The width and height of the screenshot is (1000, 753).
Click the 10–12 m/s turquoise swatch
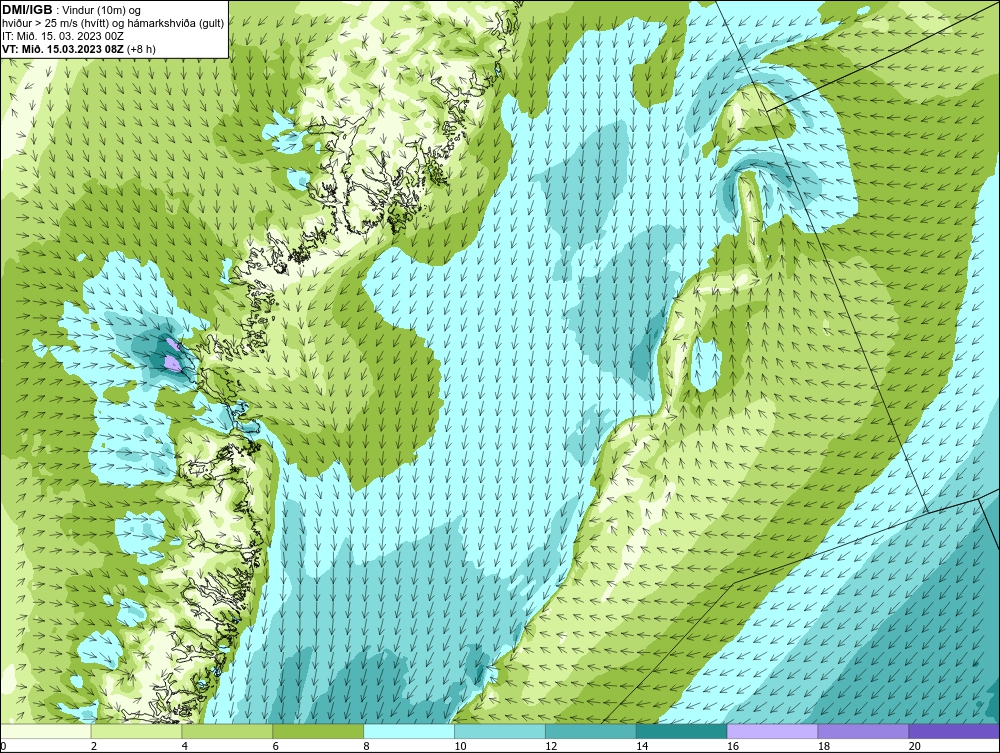point(499,731)
